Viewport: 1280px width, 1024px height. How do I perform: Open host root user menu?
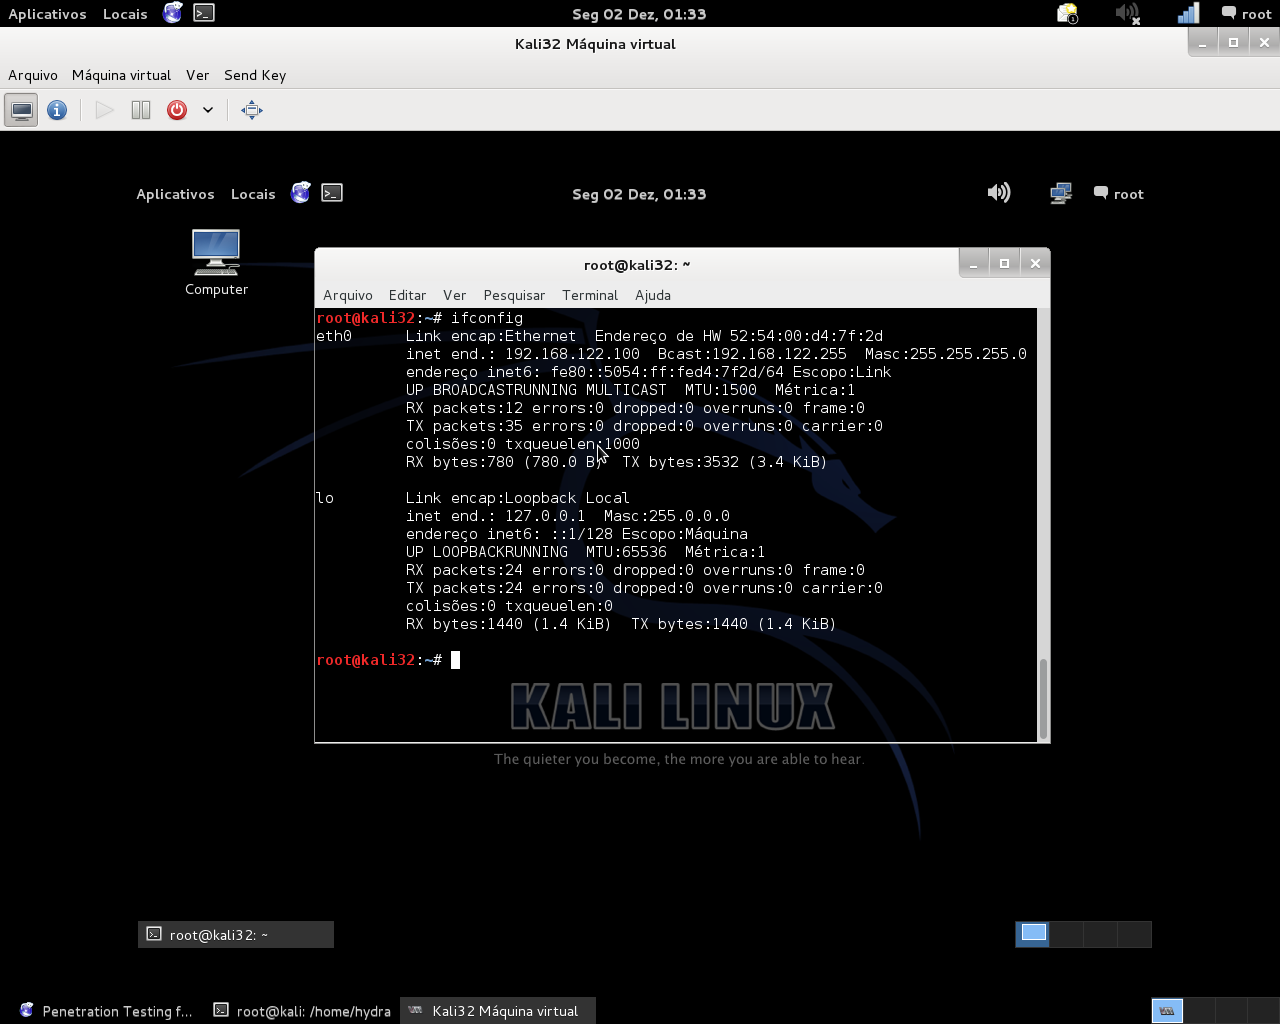(1246, 14)
